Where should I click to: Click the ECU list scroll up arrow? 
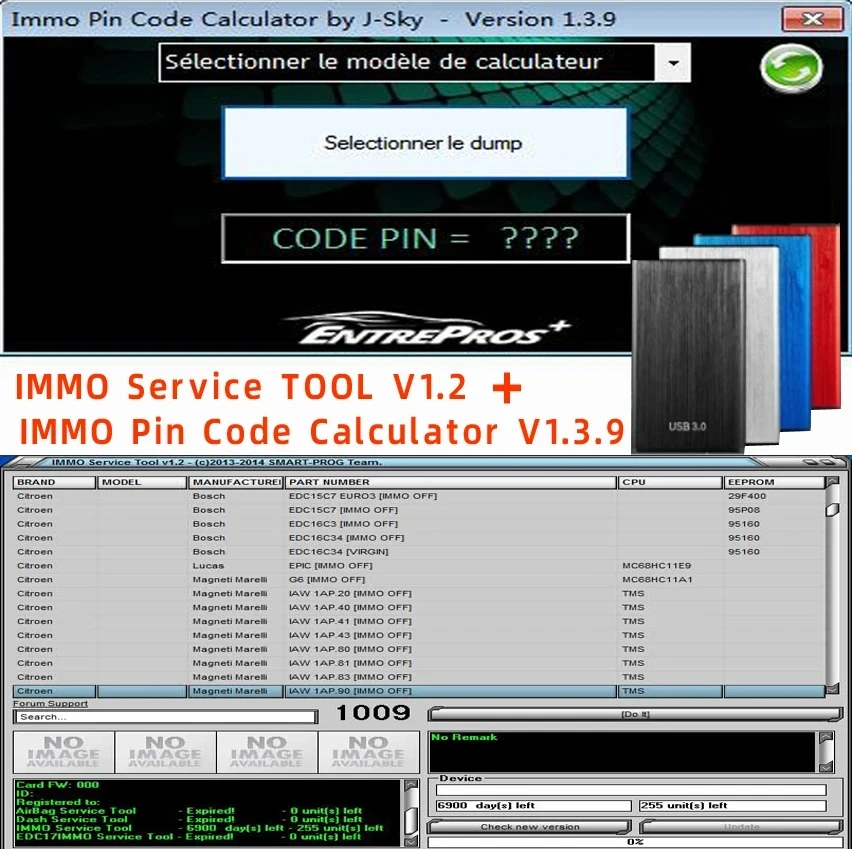point(832,482)
